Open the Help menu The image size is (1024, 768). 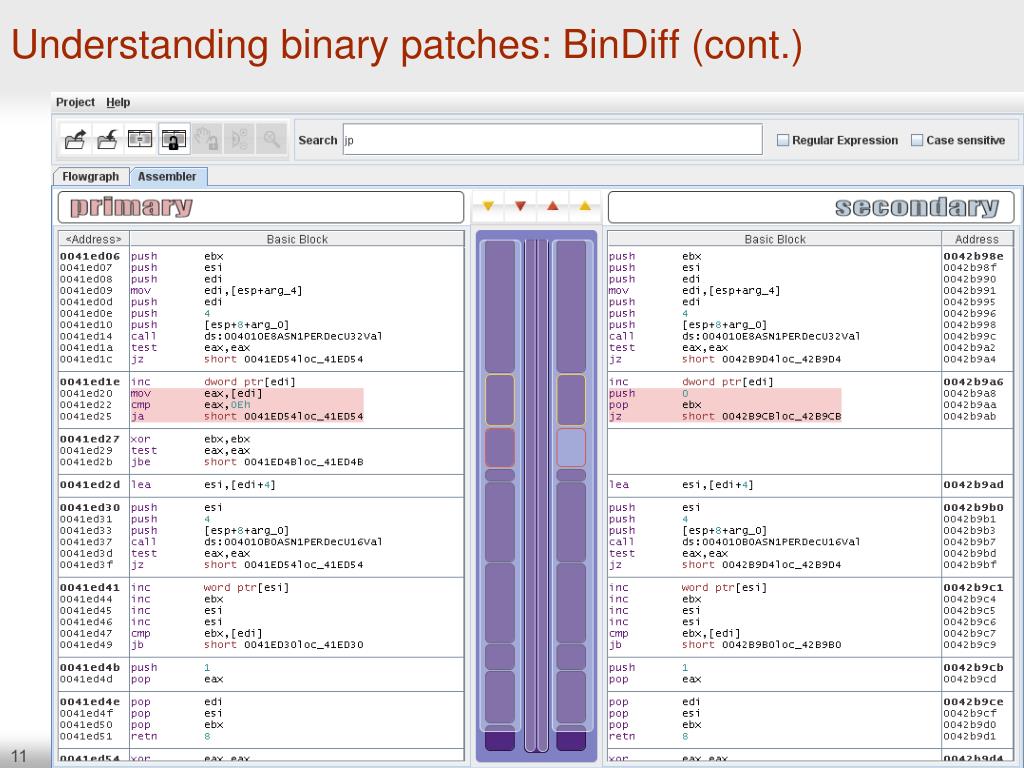tap(118, 102)
